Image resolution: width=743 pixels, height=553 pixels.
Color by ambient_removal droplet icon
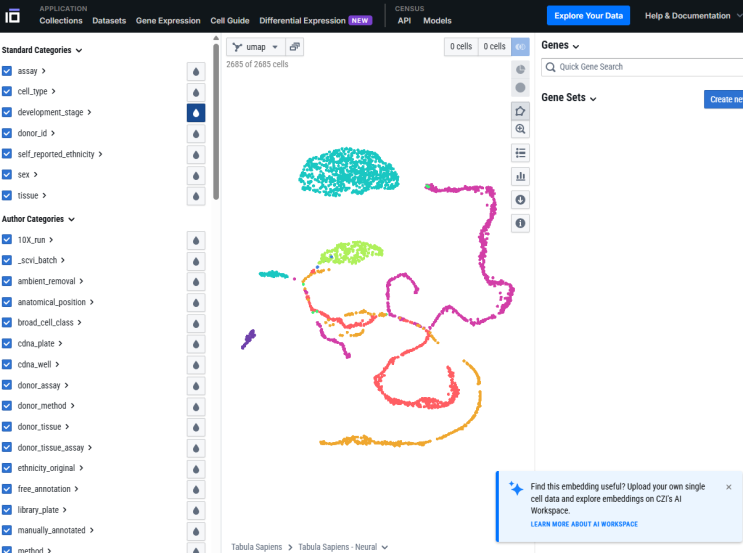pos(196,282)
